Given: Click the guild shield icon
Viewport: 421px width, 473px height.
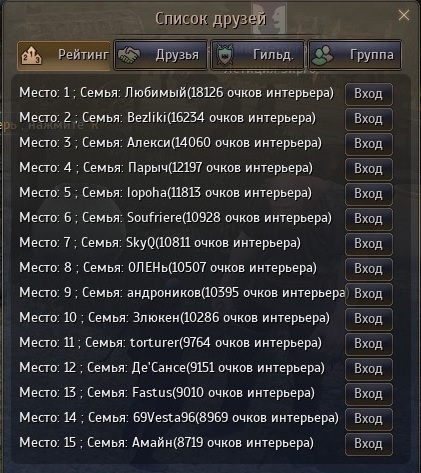Looking at the screenshot, I should coord(225,55).
